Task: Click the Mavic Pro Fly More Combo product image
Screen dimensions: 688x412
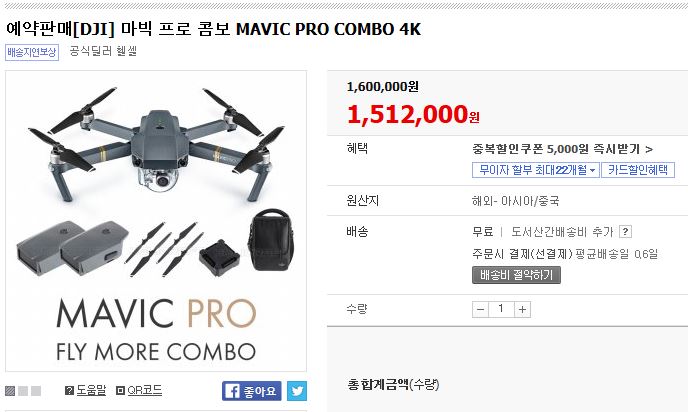Action: point(156,221)
